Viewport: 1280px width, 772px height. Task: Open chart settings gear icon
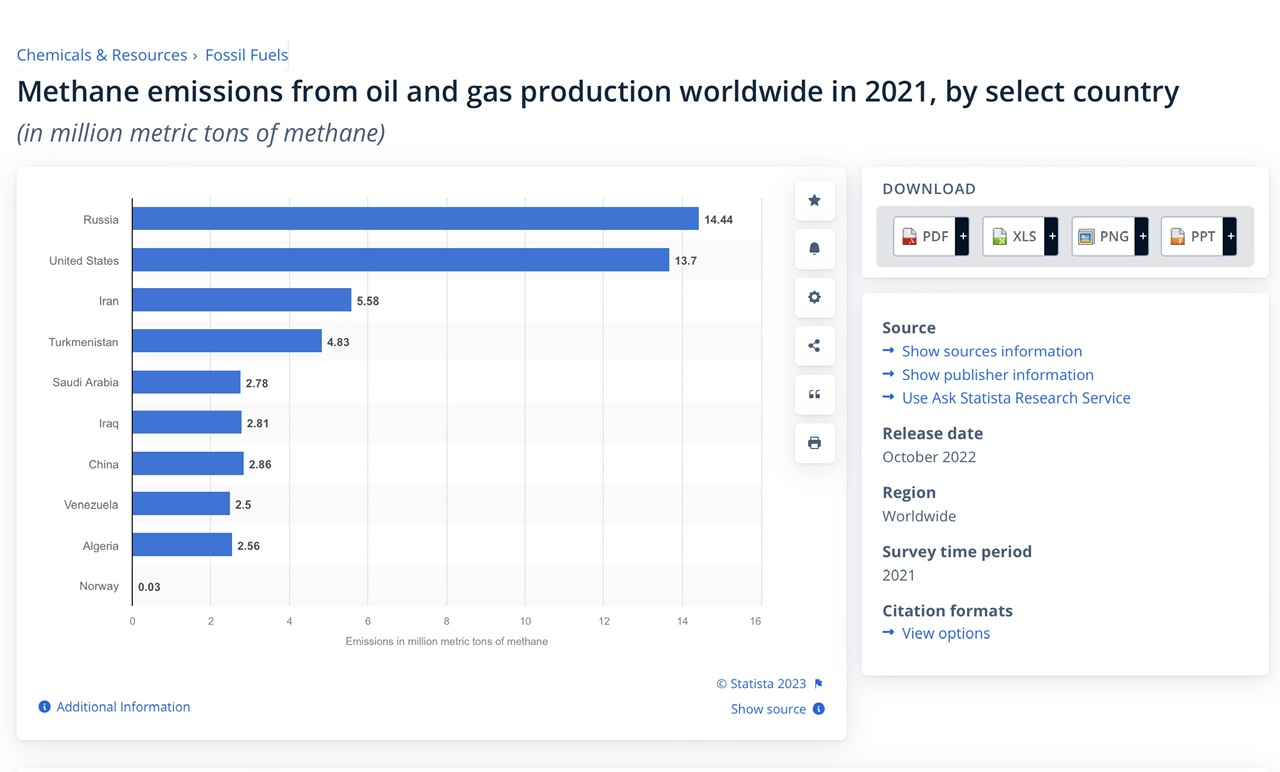[814, 297]
